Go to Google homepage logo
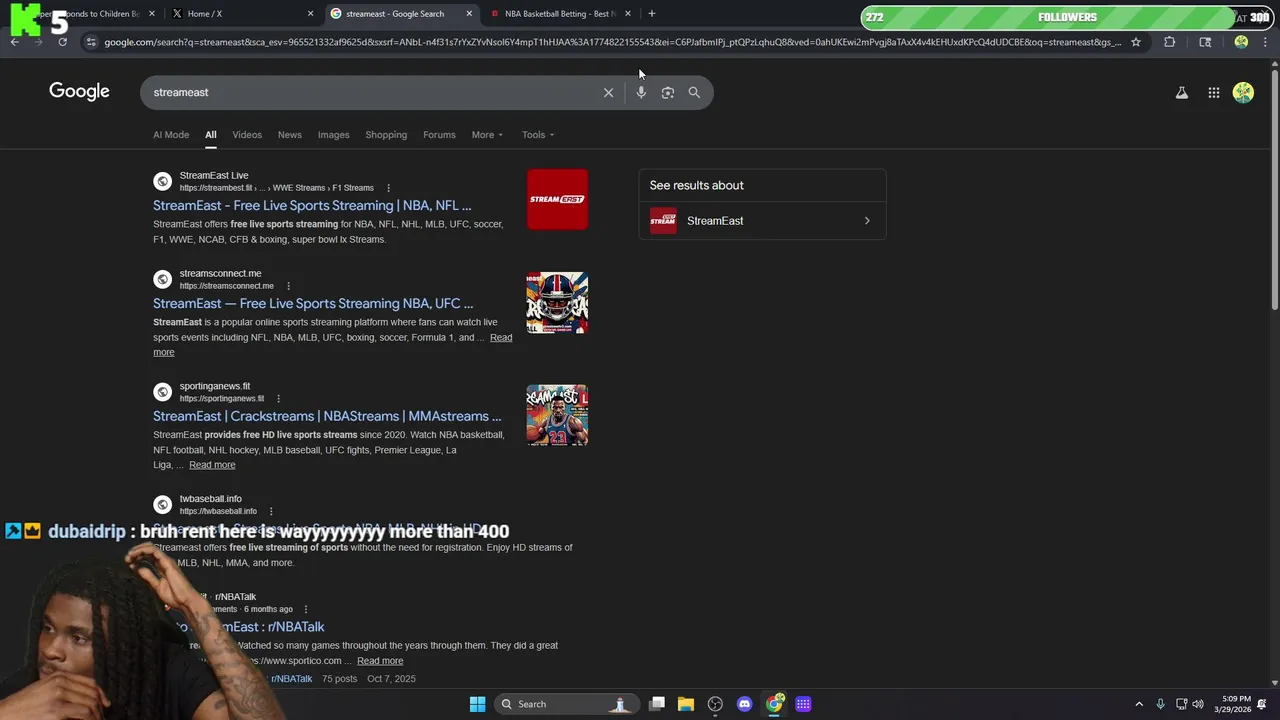Screen dimensions: 1280x720 pos(79,92)
